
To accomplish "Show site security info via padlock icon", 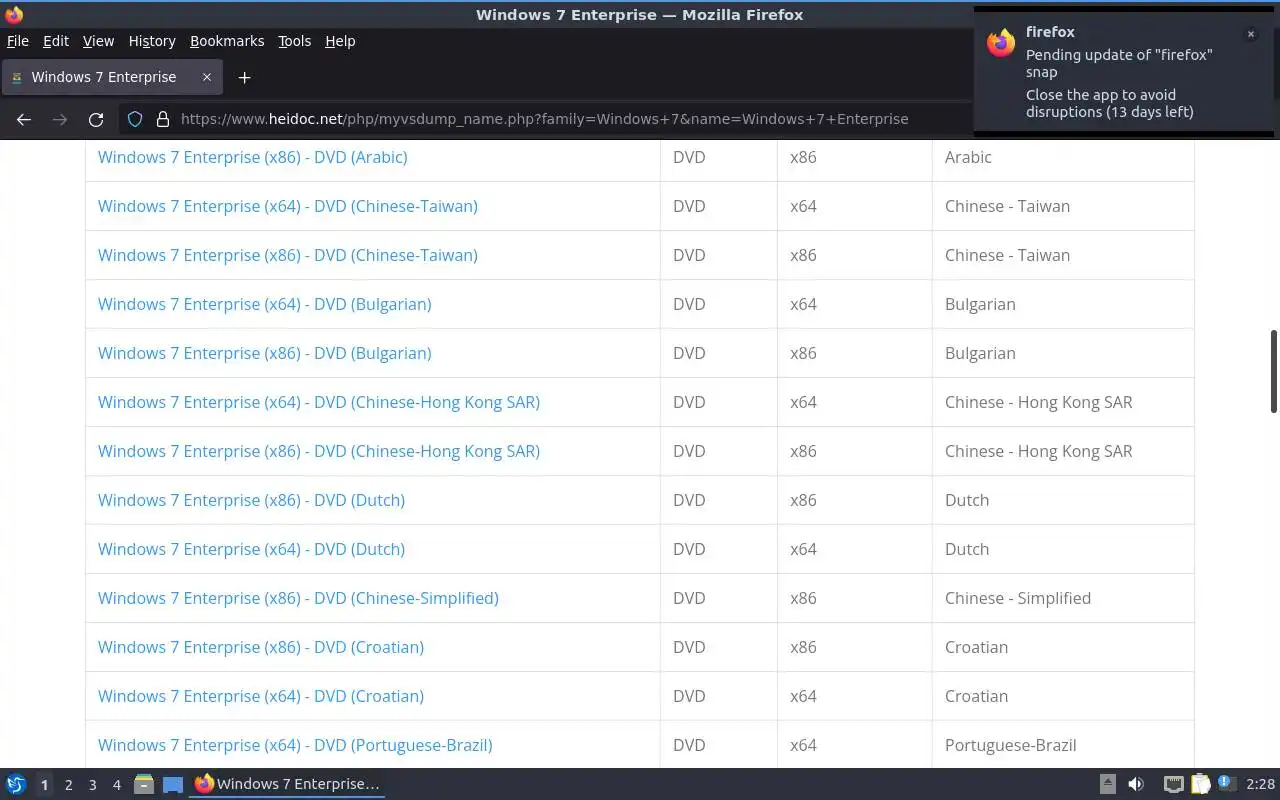I will (163, 119).
